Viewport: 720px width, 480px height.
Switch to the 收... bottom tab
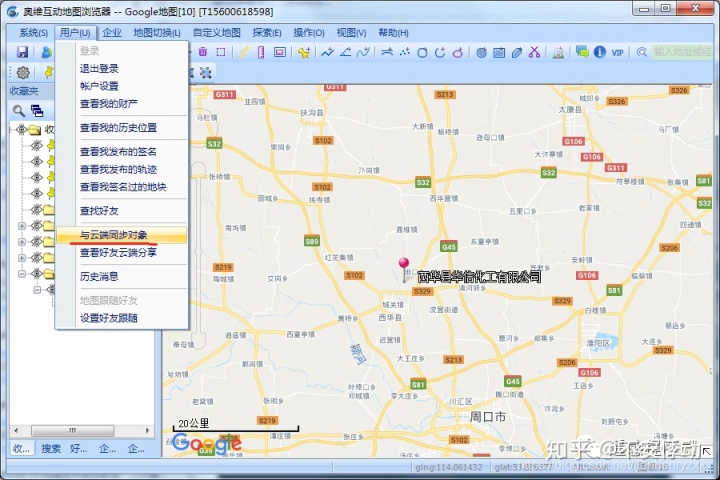coord(21,448)
